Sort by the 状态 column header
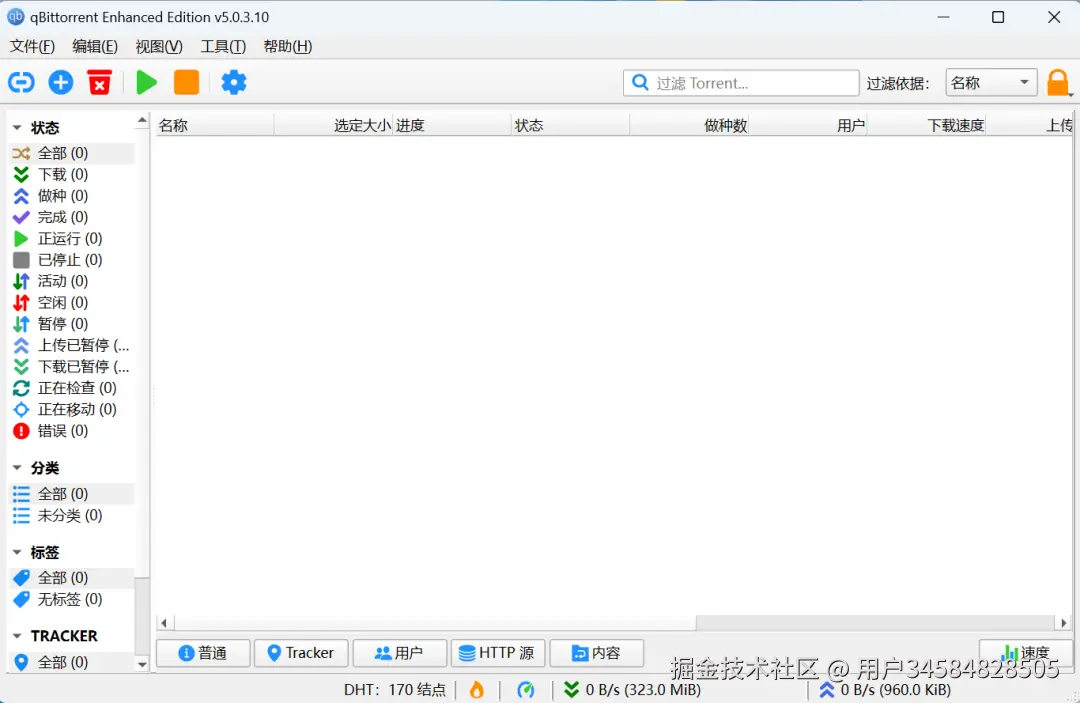This screenshot has width=1080, height=703. pyautogui.click(x=571, y=125)
